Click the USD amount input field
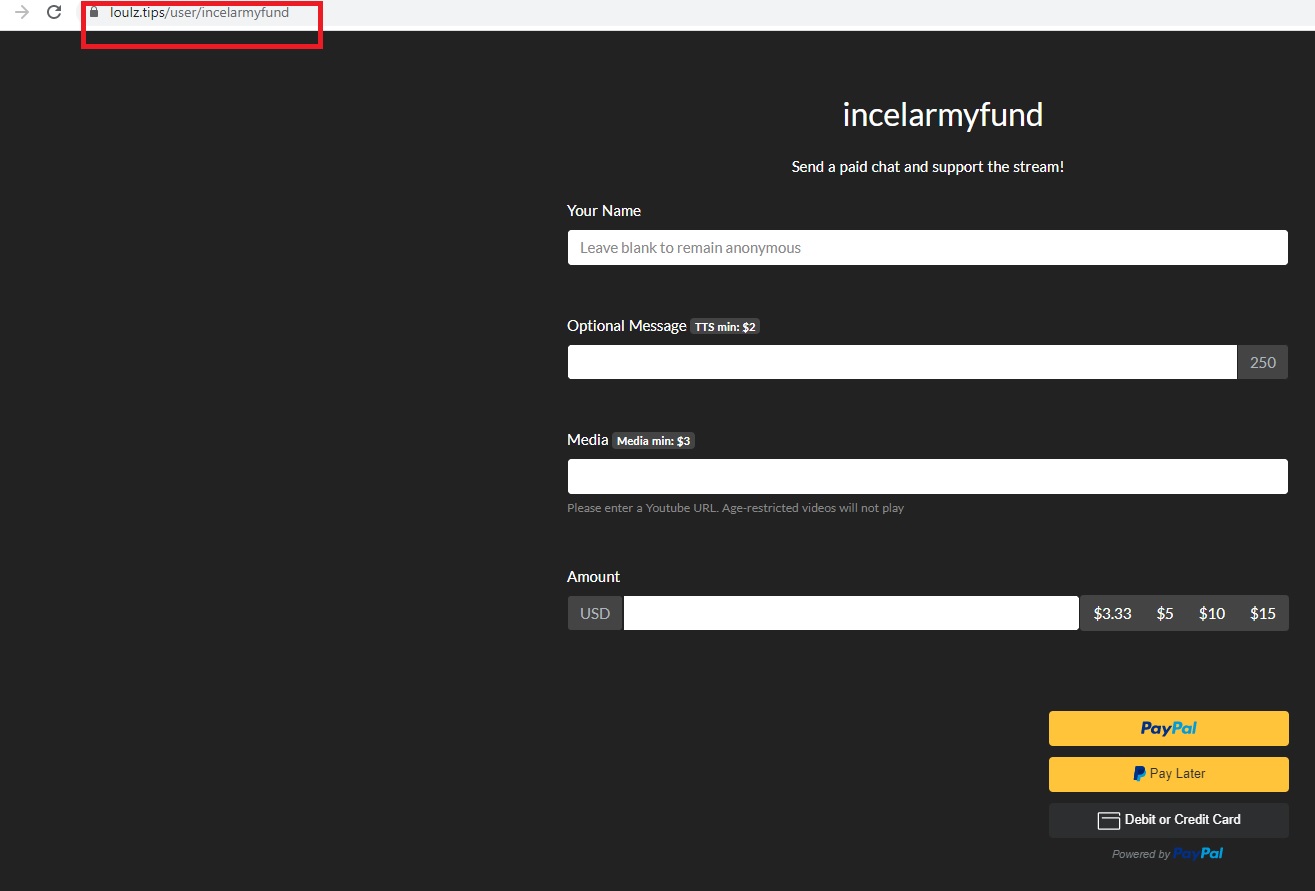This screenshot has height=891, width=1315. point(851,613)
